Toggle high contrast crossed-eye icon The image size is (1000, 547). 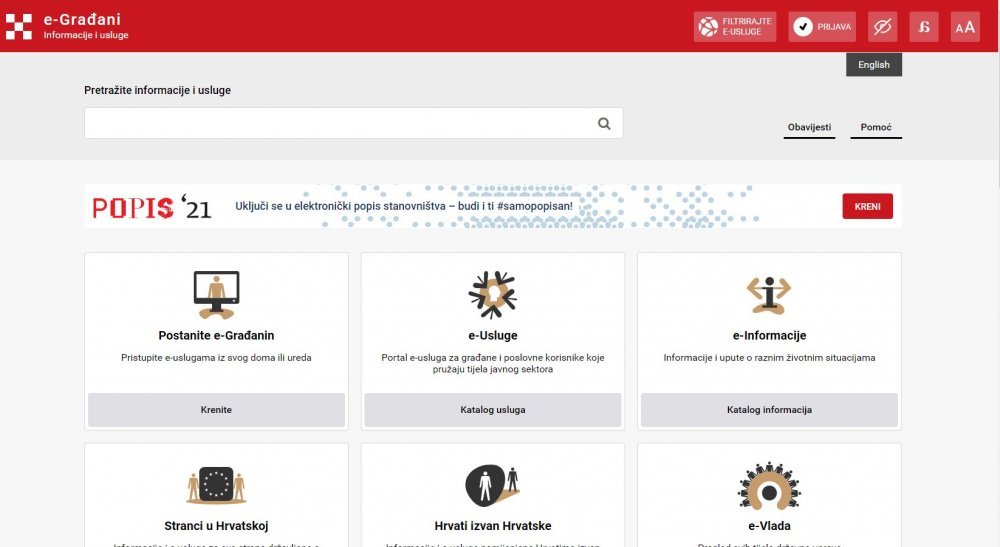point(882,27)
